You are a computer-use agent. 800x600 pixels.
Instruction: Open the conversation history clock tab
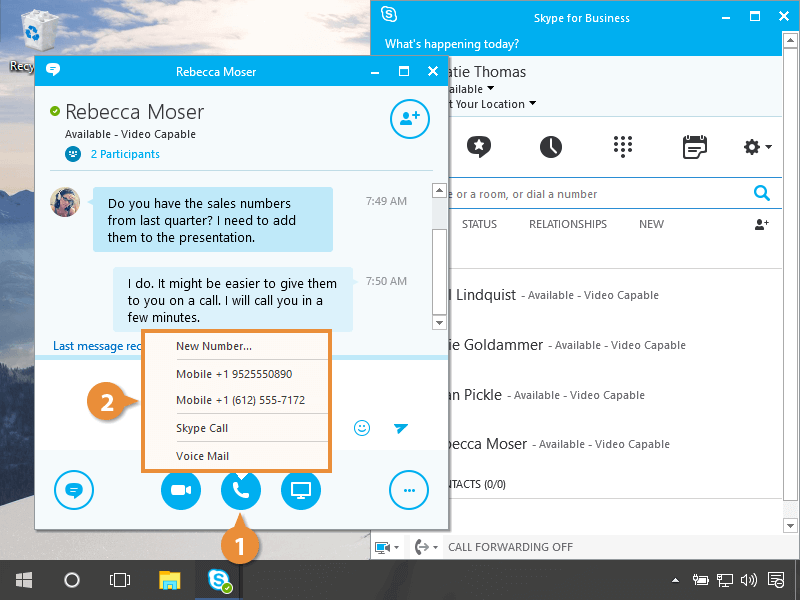click(x=551, y=147)
